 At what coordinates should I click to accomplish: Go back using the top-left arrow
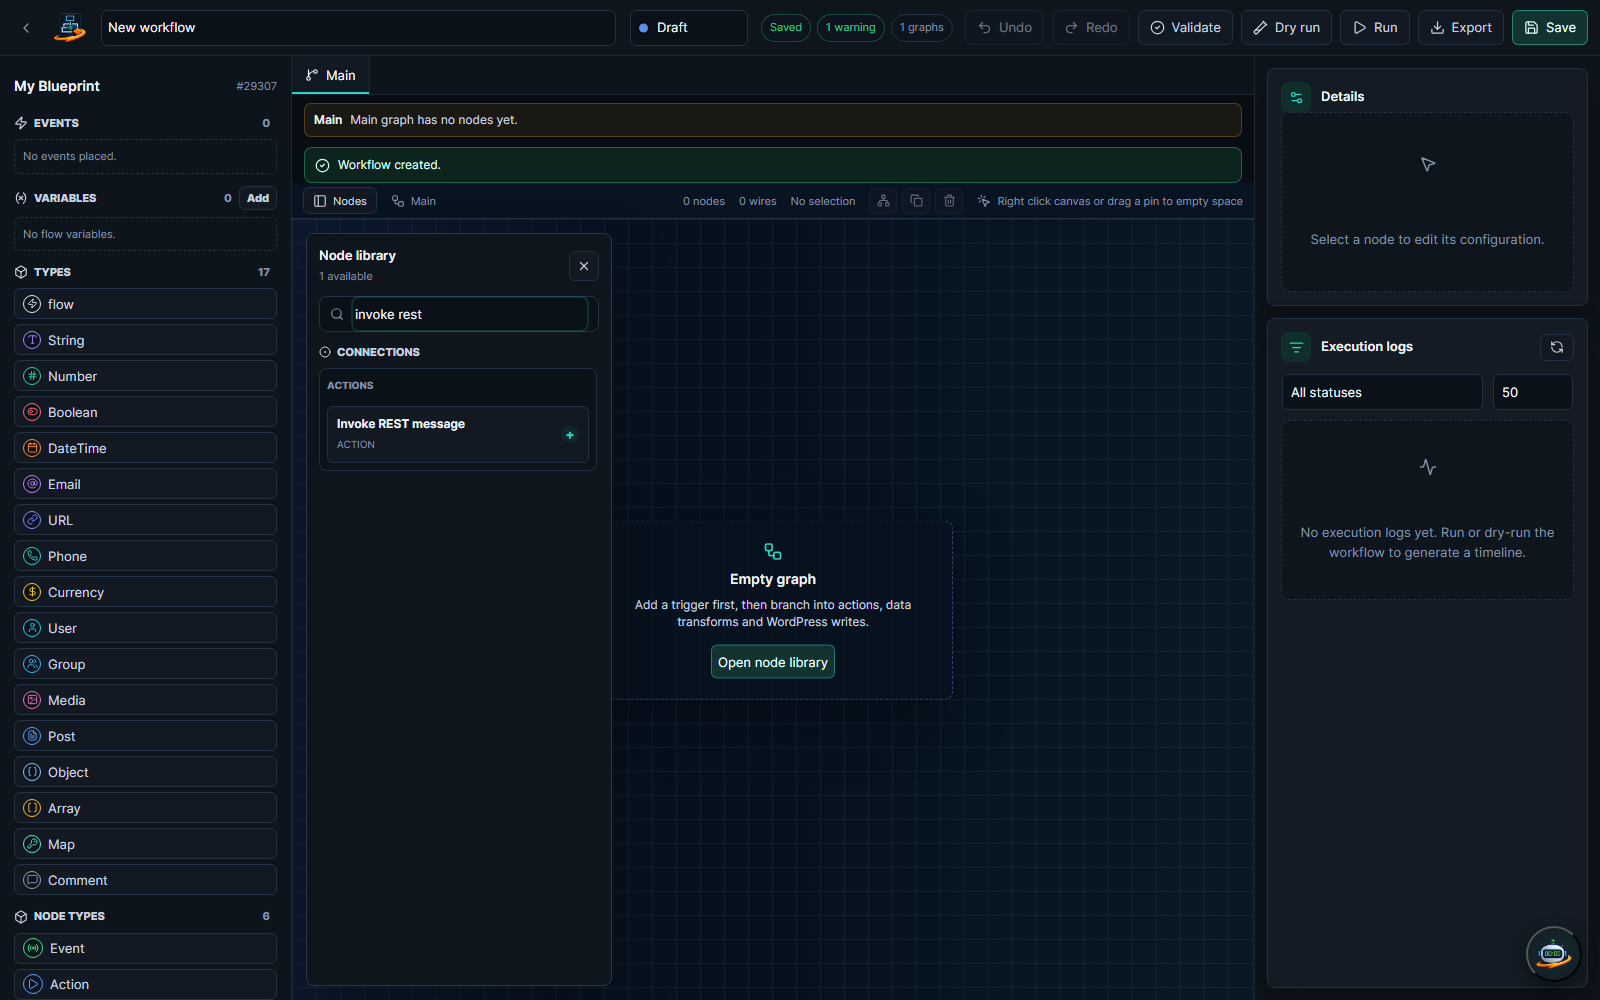26,28
